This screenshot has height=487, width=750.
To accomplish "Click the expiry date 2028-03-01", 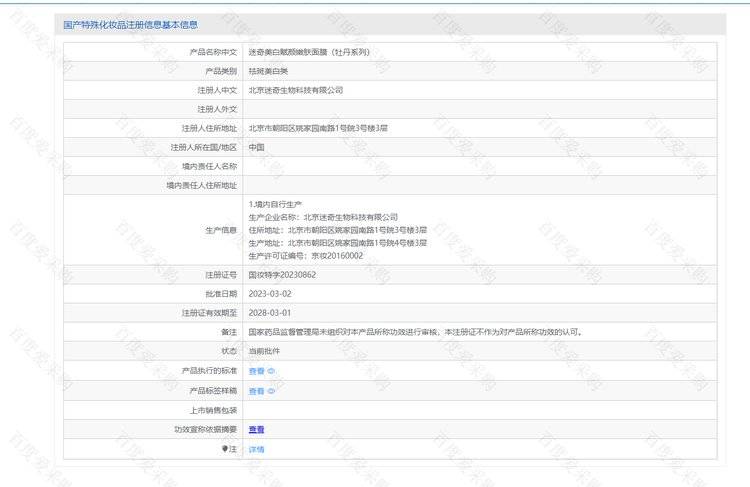I will click(x=269, y=313).
